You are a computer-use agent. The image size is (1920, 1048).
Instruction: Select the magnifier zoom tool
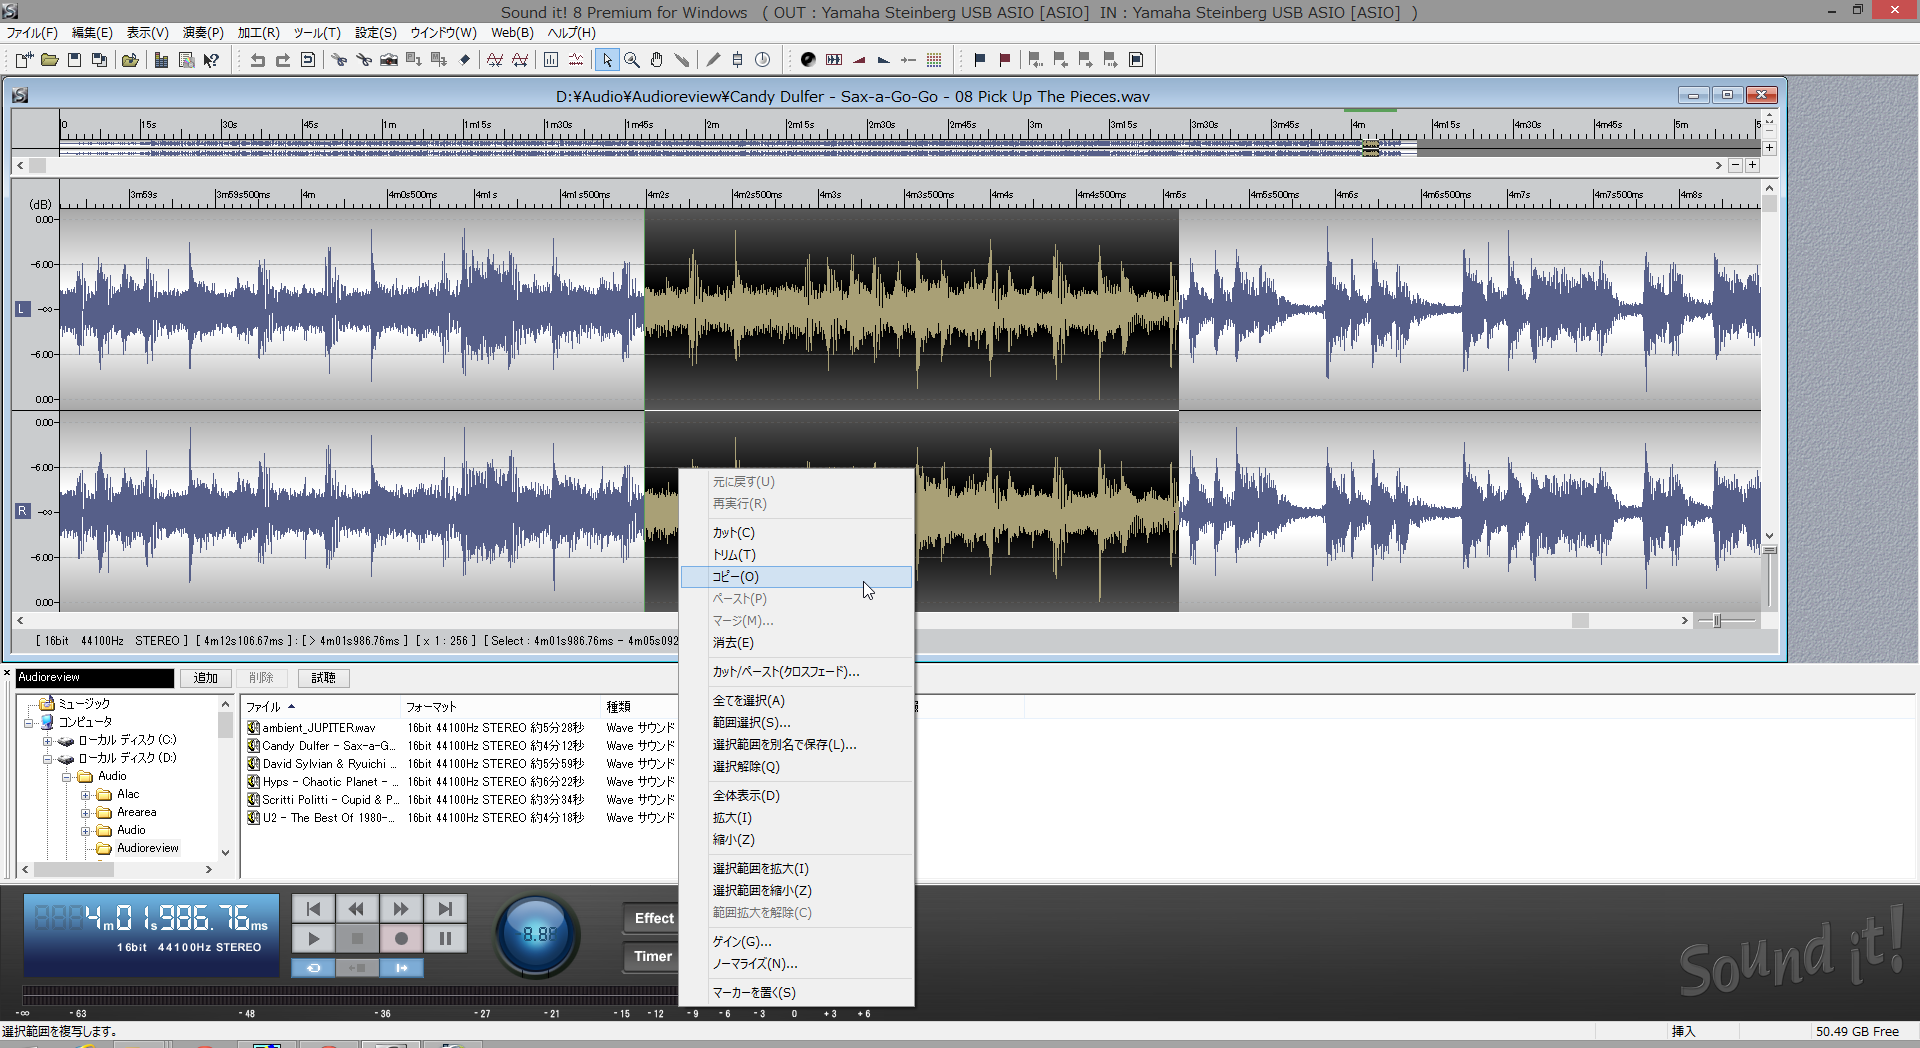(x=632, y=60)
